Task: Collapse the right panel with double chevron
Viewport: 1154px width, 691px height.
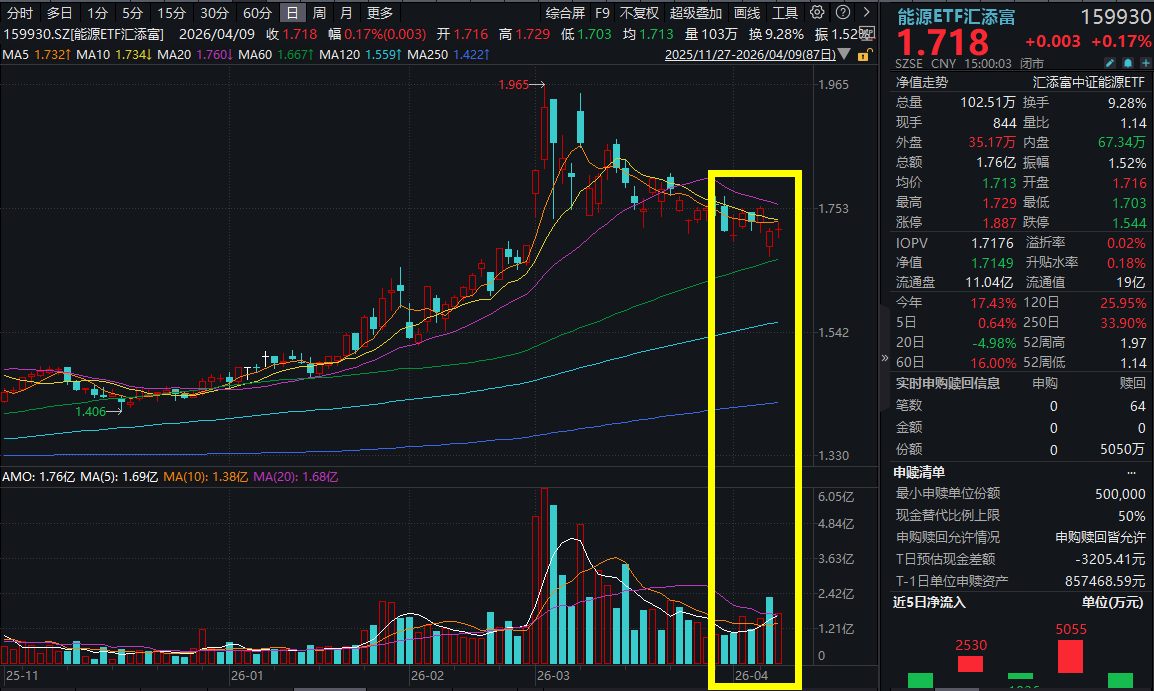Action: click(884, 357)
